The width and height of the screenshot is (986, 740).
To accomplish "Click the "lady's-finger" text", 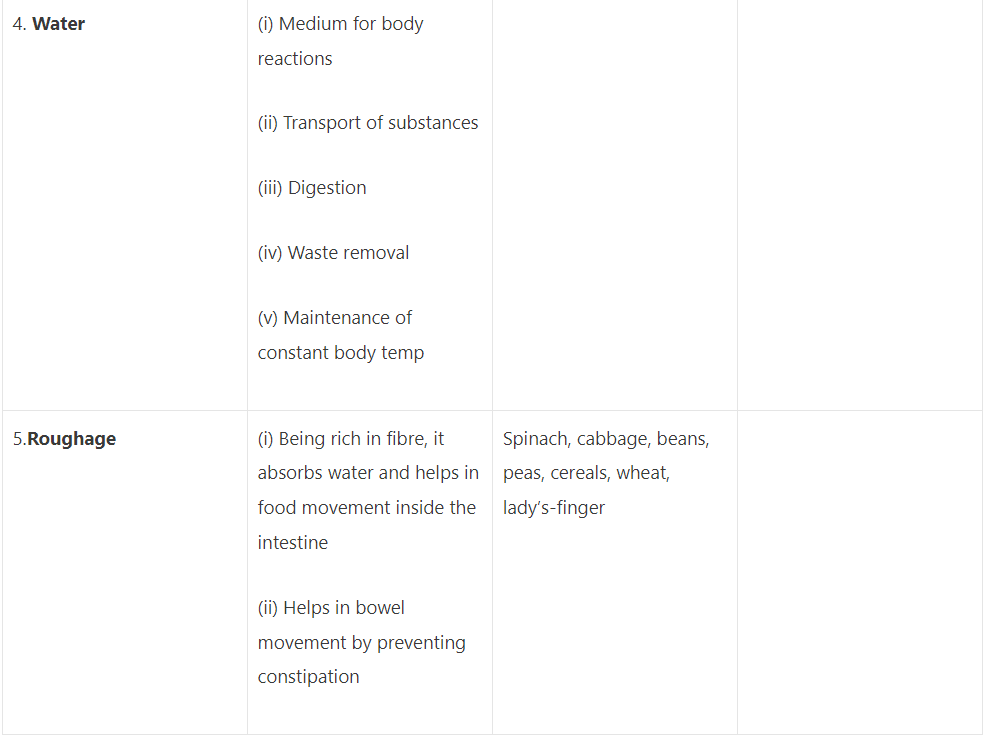I will tap(554, 508).
